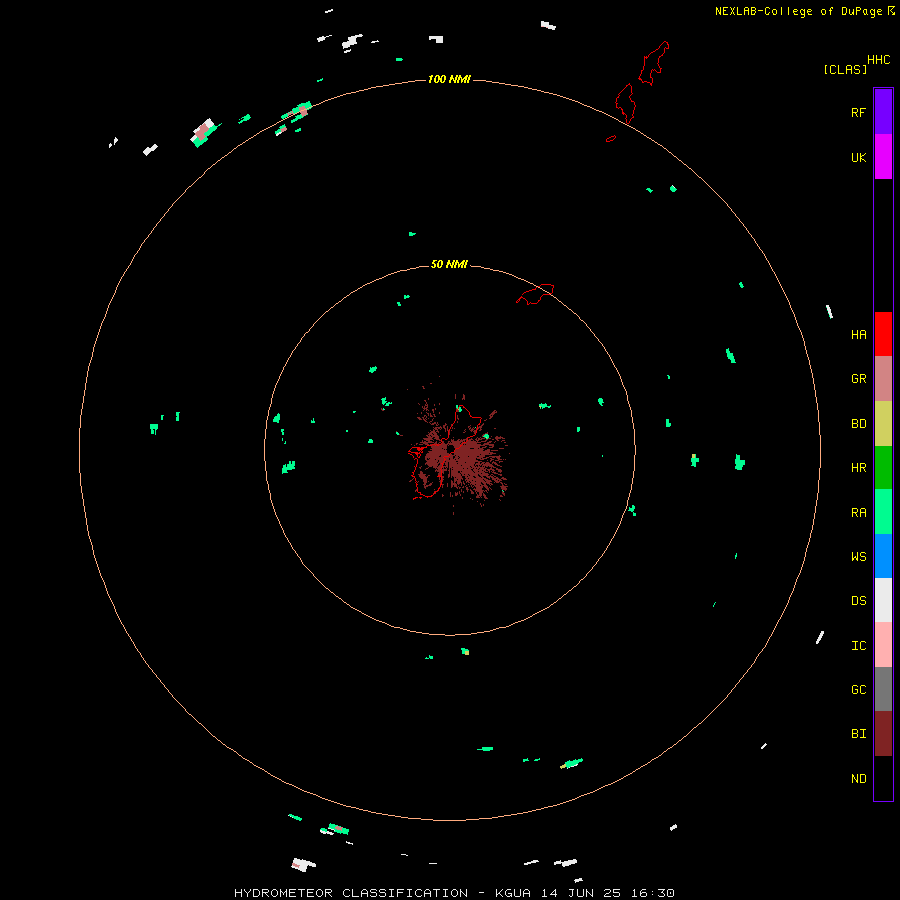
Task: Click the "UK" legend label
Action: (x=859, y=157)
